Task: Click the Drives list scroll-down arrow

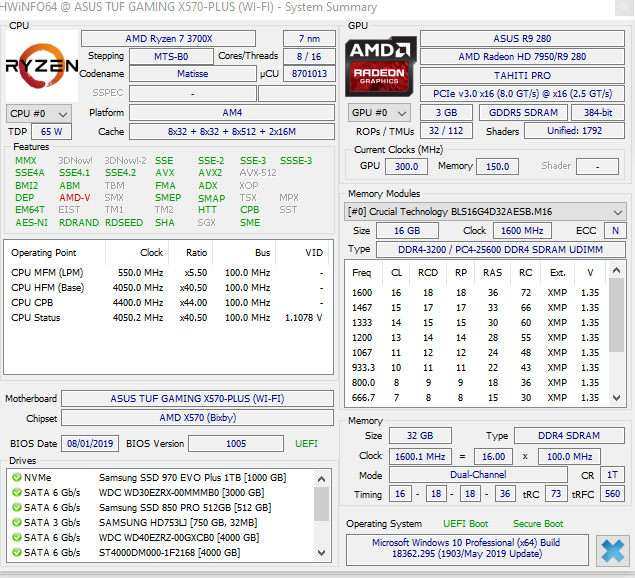Action: tap(322, 553)
